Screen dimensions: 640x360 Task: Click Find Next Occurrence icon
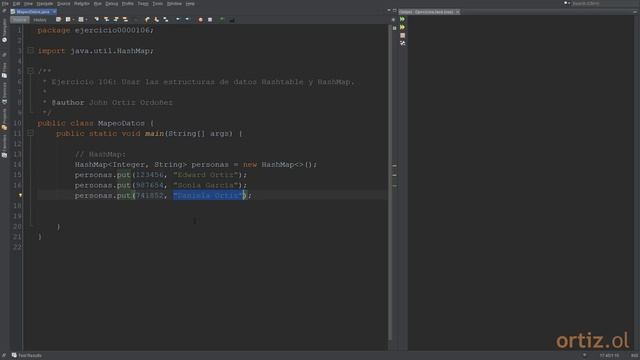(116, 20)
